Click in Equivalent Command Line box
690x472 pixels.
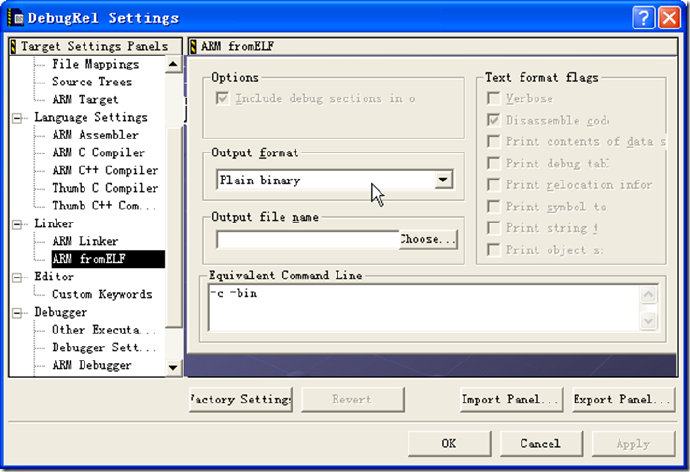pyautogui.click(x=425, y=307)
